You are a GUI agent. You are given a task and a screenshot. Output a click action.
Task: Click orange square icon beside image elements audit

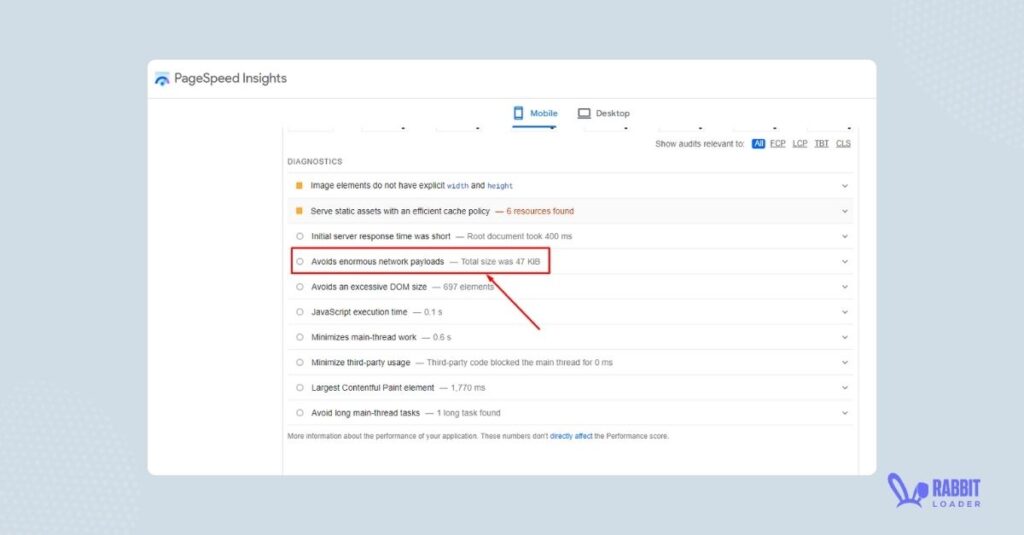click(299, 186)
